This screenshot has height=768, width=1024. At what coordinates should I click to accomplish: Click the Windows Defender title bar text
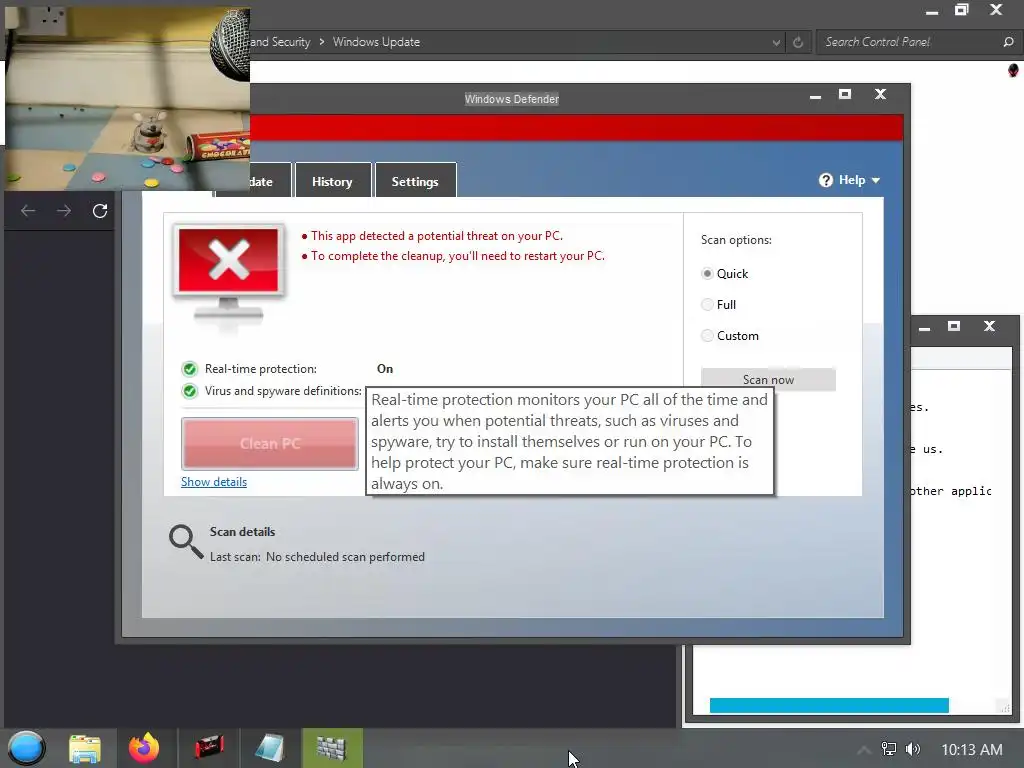(512, 99)
